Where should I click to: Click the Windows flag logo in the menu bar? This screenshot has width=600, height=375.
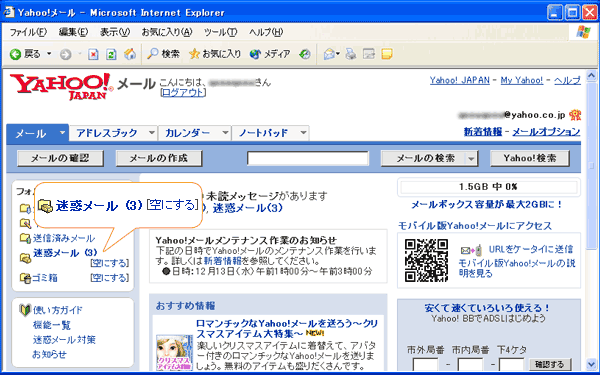(x=583, y=33)
